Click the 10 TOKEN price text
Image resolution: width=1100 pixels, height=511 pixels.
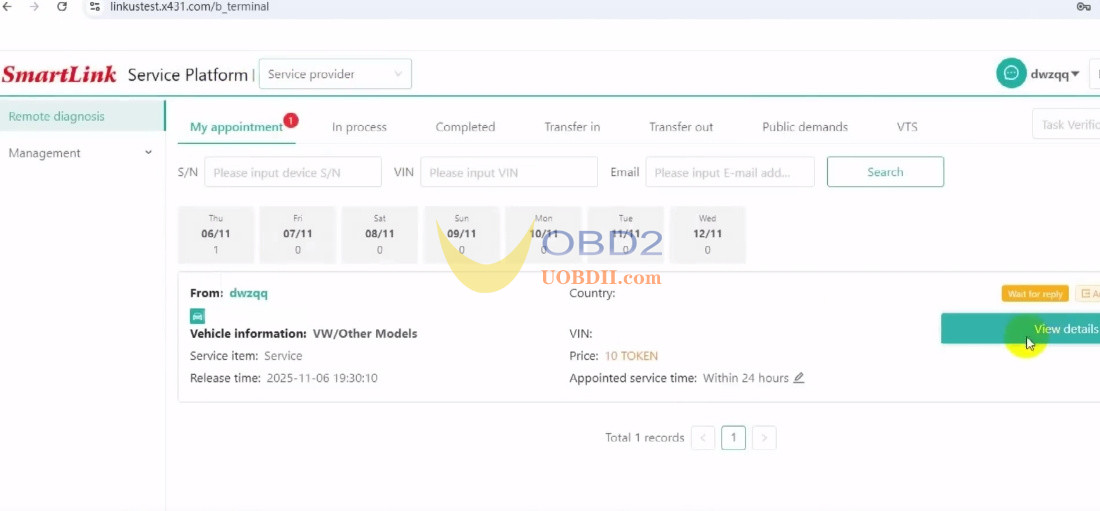[x=631, y=356]
